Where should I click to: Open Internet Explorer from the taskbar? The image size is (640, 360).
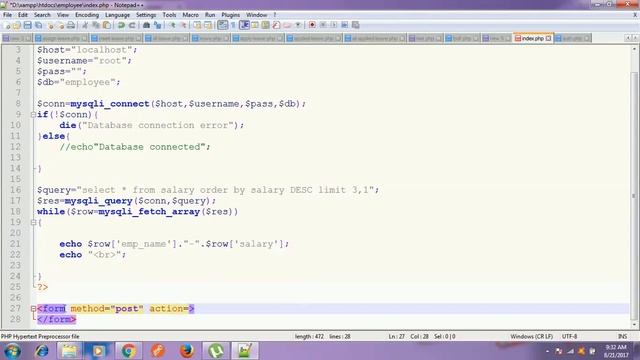(x=41, y=351)
